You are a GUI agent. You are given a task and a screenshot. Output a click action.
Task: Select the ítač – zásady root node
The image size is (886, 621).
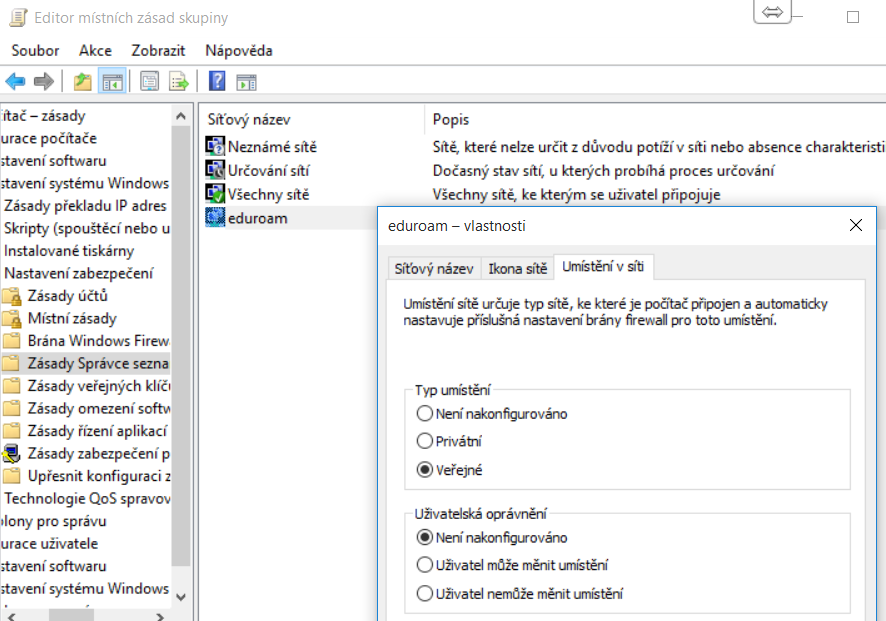[x=43, y=116]
